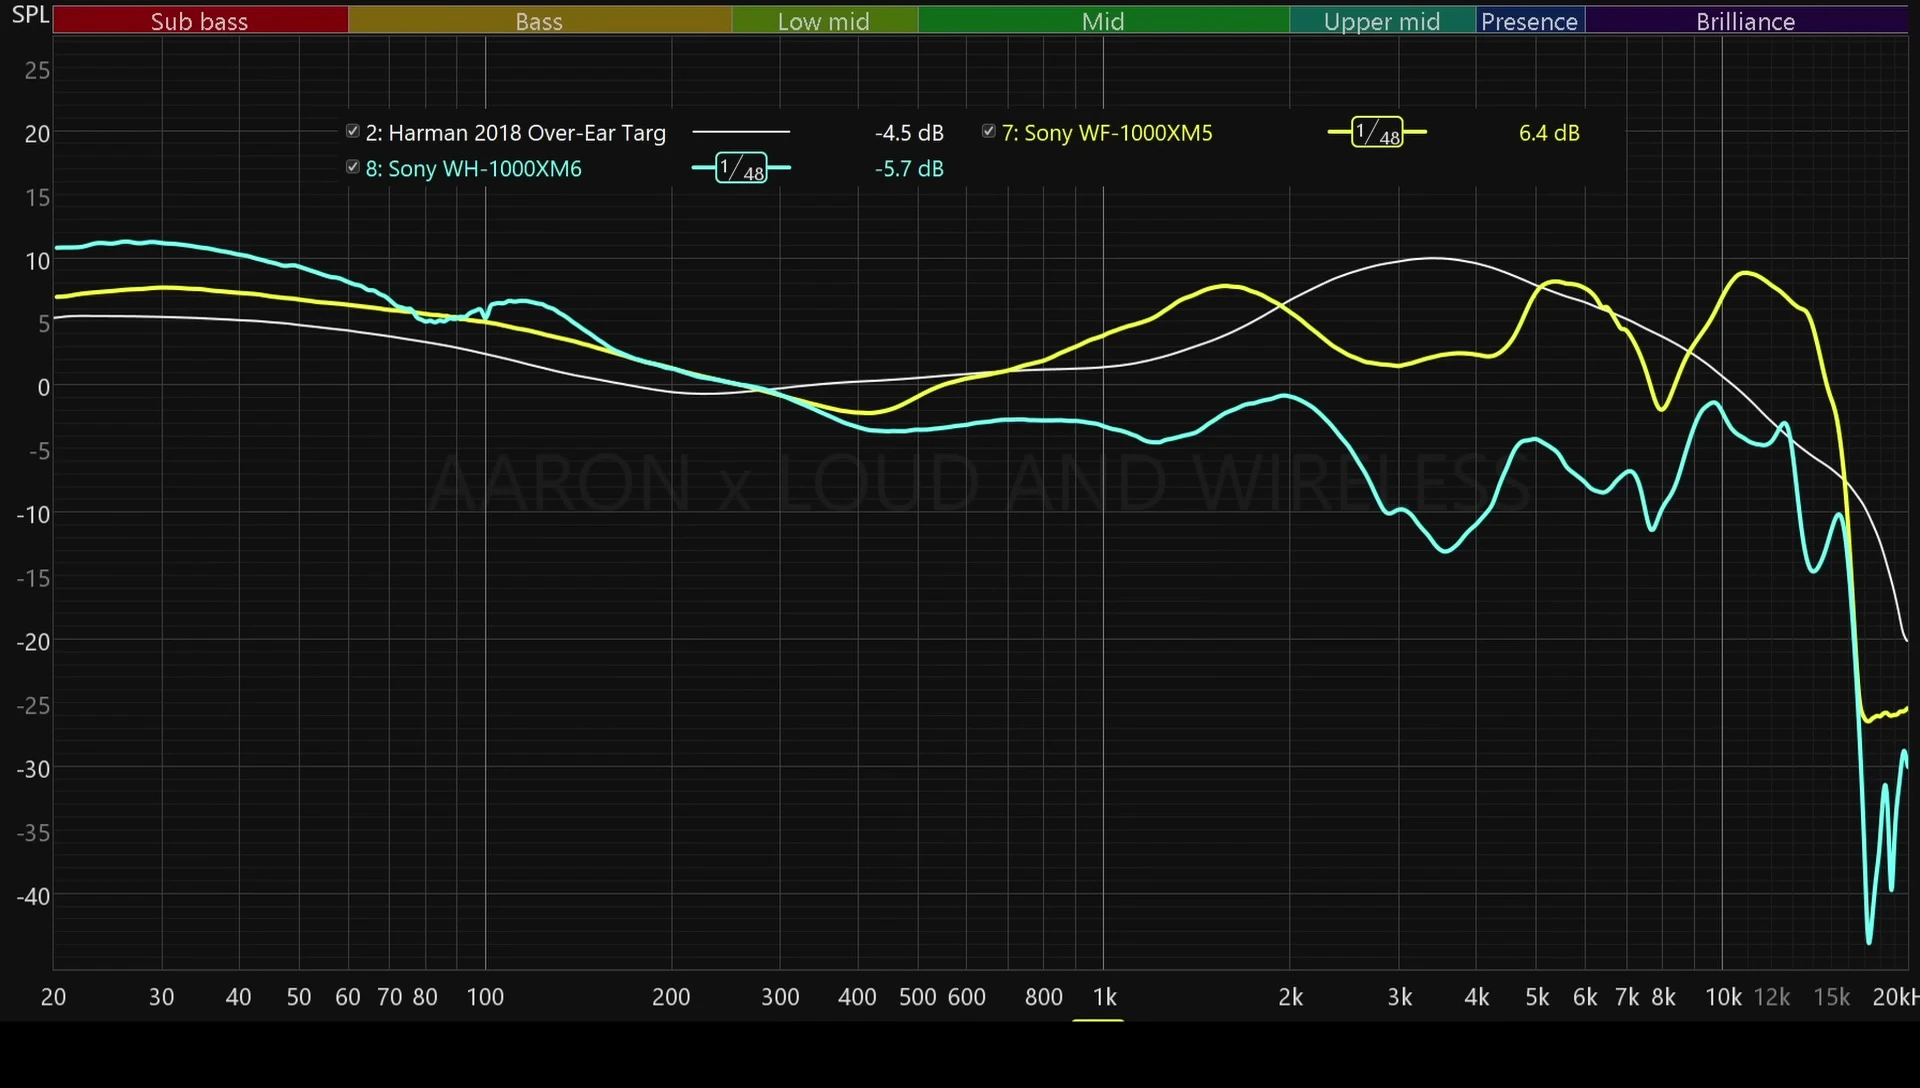
Task: Click the 100 Hz axis label
Action: (485, 997)
